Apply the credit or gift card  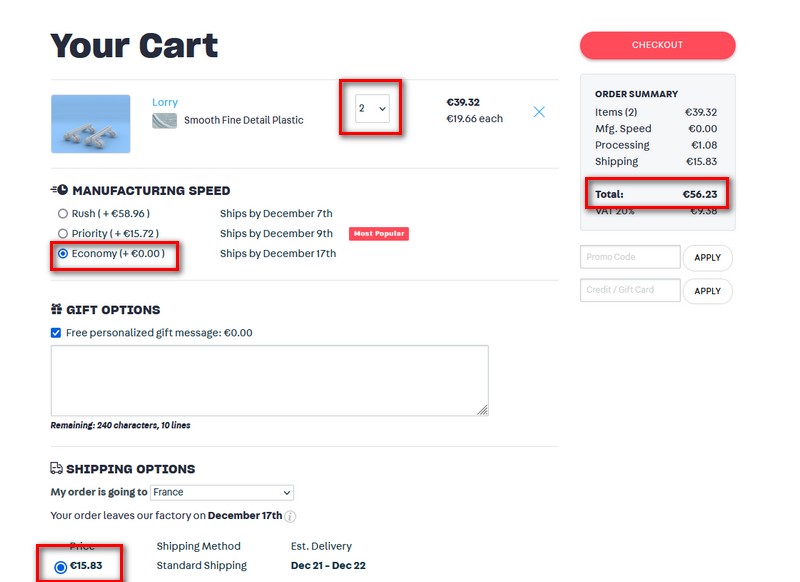[x=707, y=291]
